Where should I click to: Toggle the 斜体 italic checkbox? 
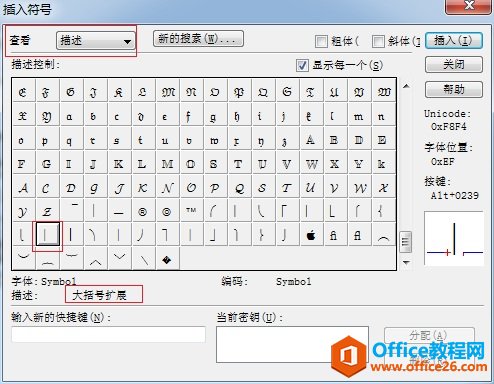click(378, 41)
